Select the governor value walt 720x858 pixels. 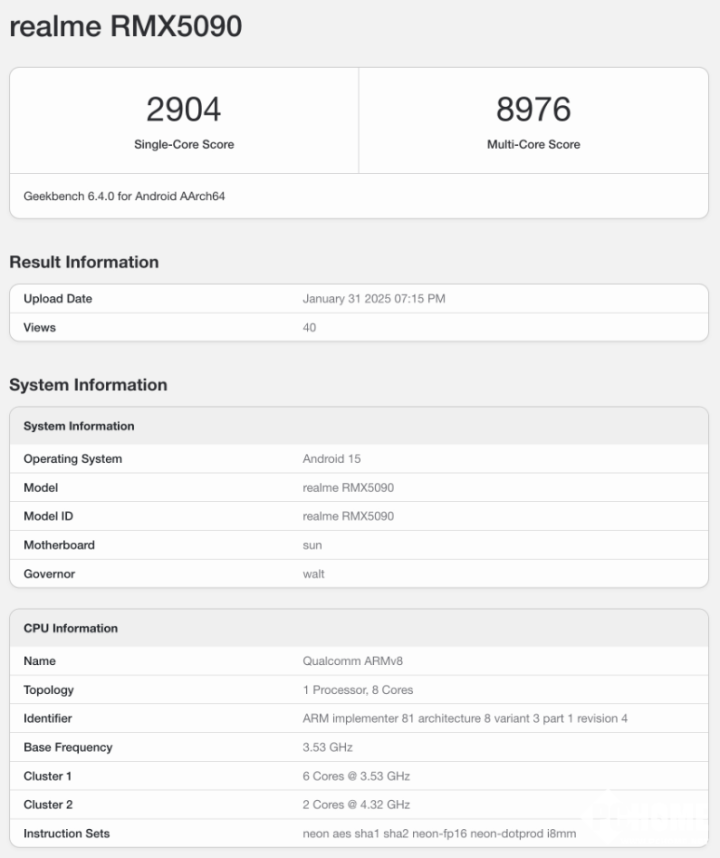tap(313, 574)
